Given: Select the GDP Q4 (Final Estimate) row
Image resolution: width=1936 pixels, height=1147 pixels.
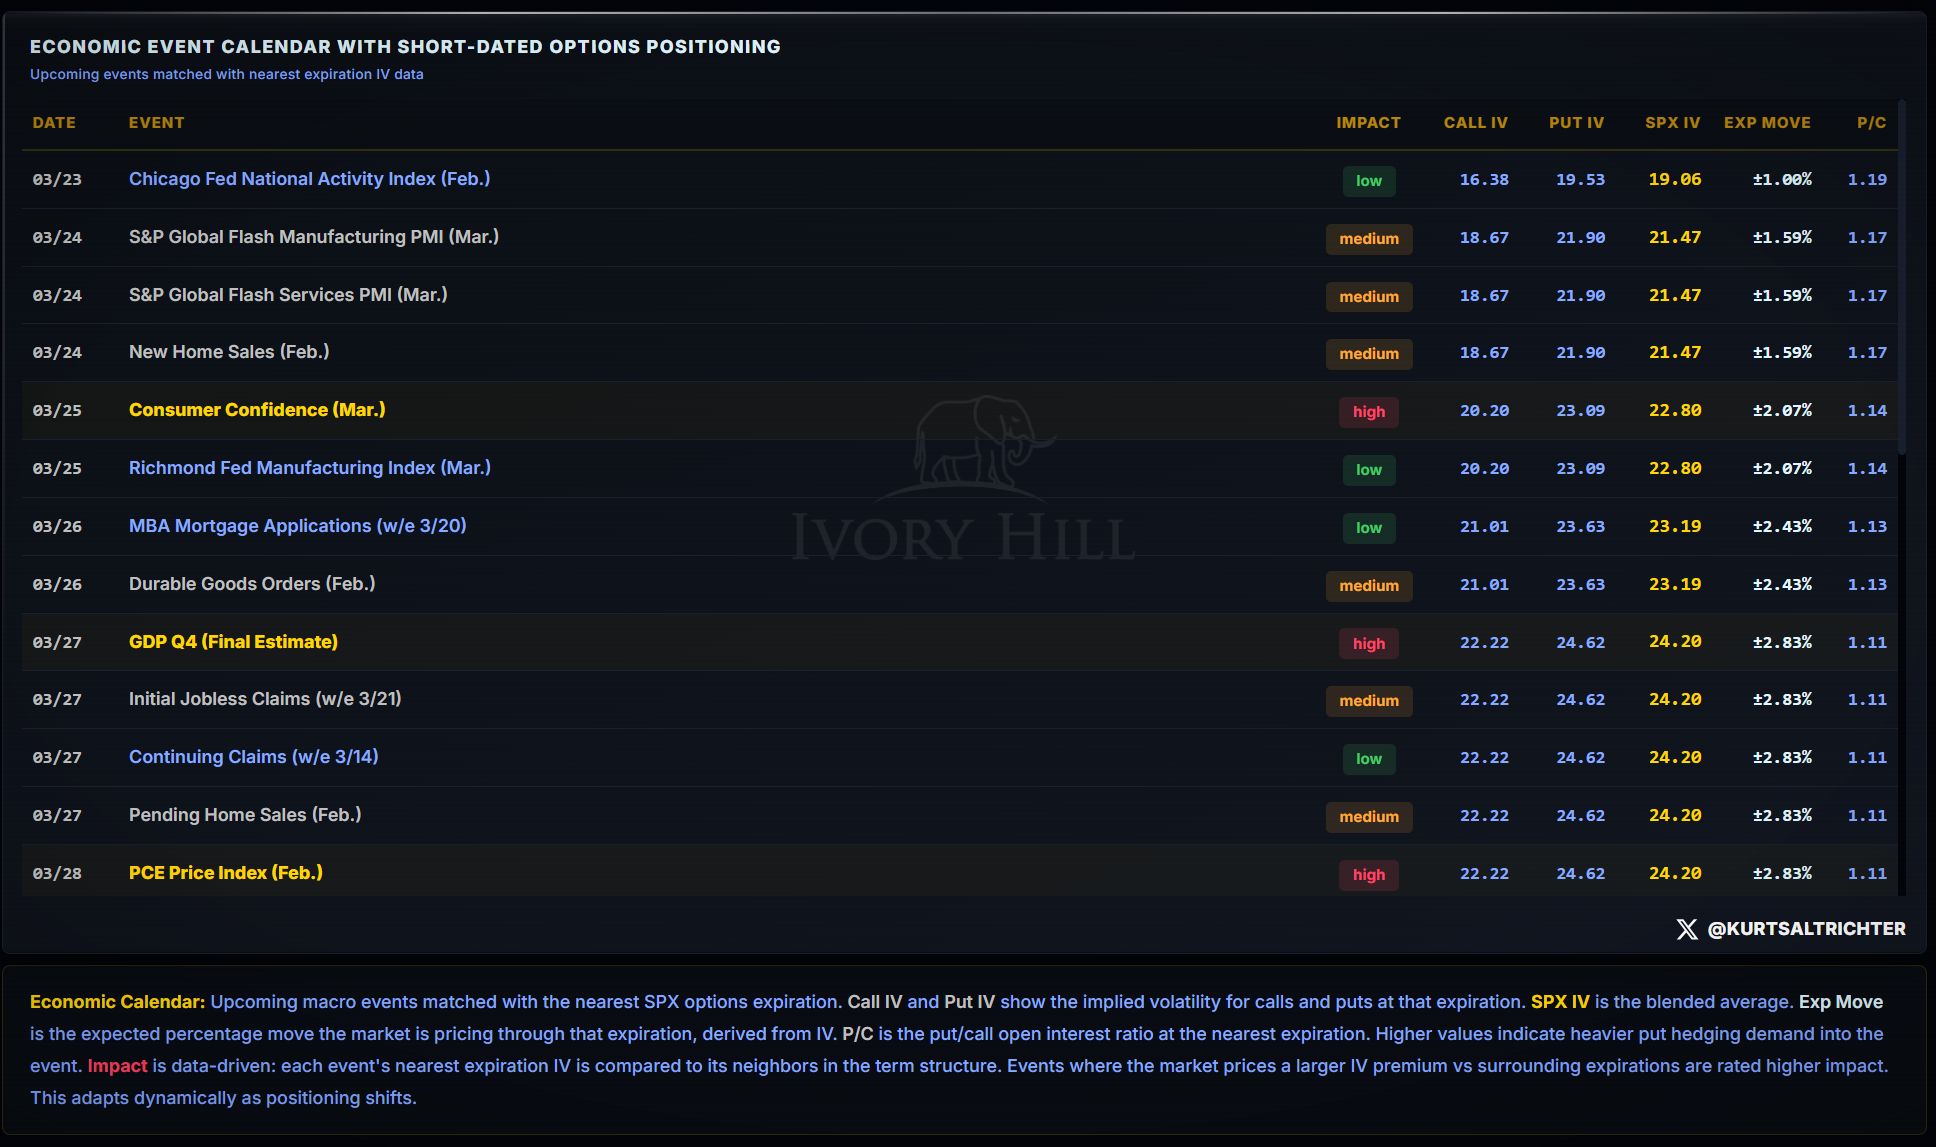Looking at the screenshot, I should pyautogui.click(x=233, y=642).
